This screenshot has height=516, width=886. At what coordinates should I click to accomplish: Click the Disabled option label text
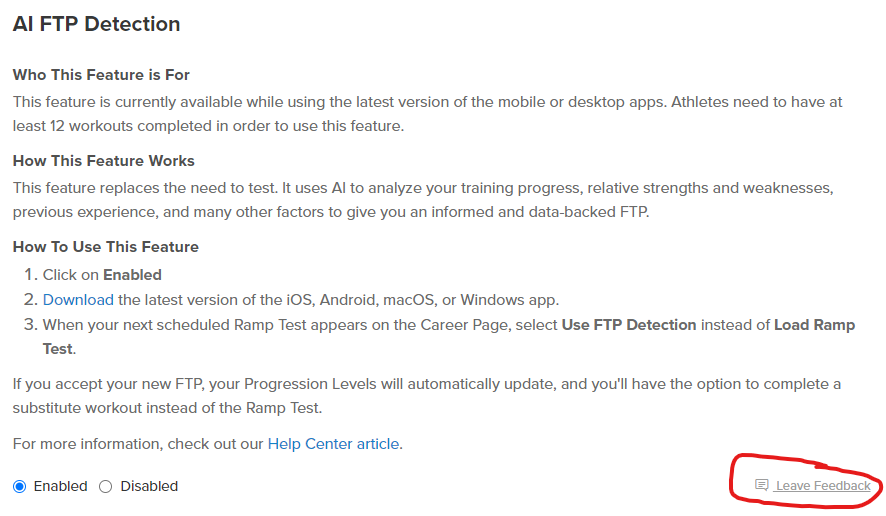tap(149, 486)
